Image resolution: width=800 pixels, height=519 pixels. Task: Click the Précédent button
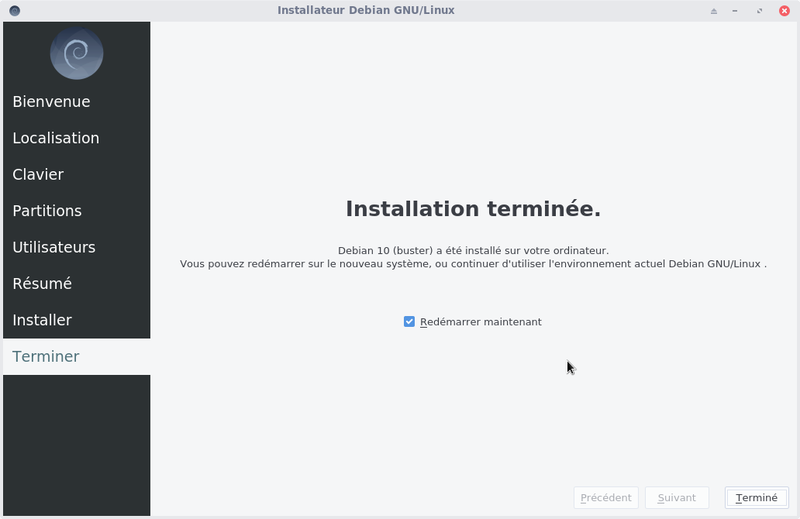click(x=606, y=498)
